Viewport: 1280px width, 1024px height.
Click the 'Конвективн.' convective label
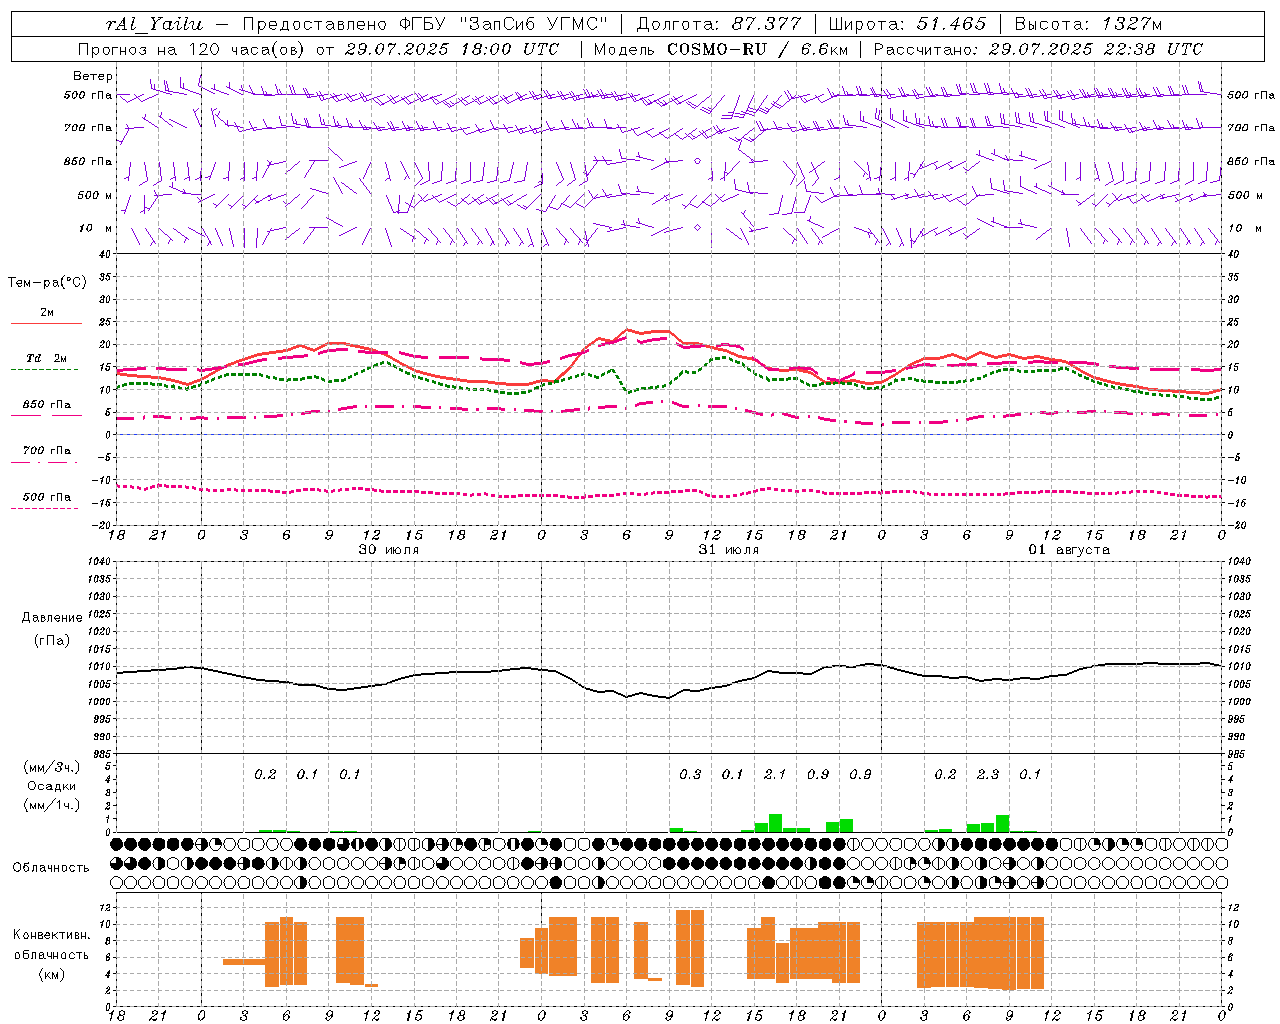(52, 935)
